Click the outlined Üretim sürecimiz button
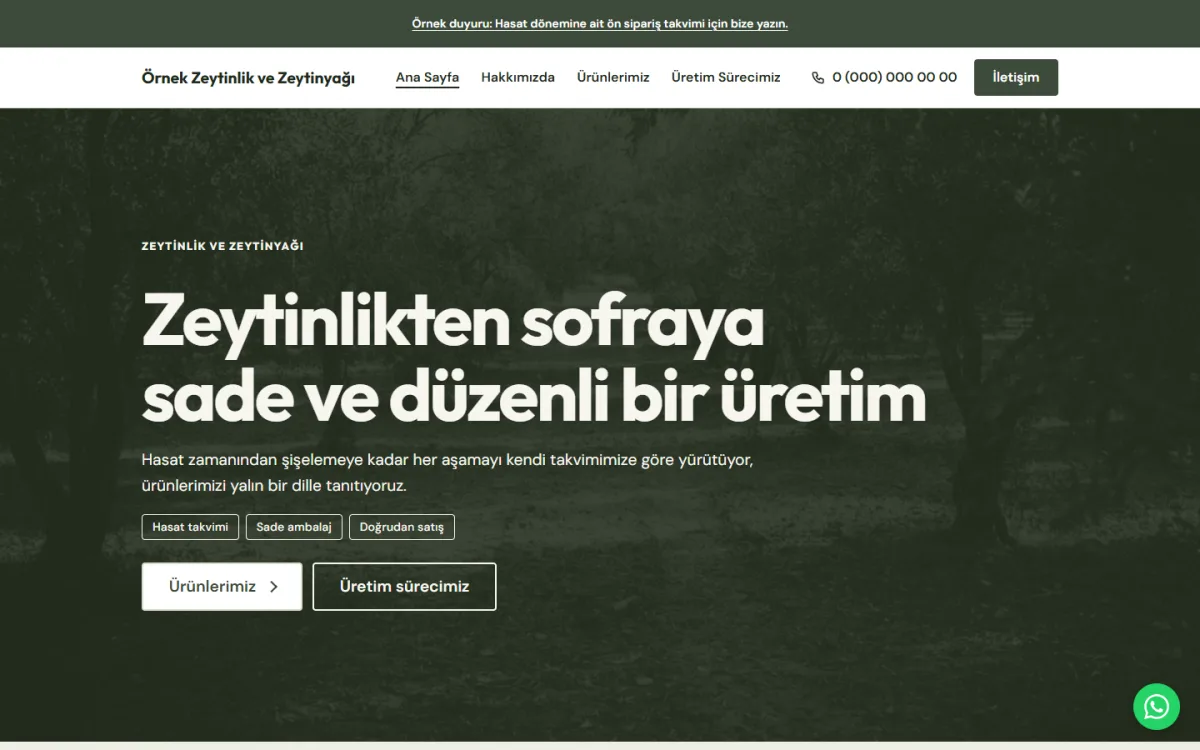The height and width of the screenshot is (750, 1200). coord(404,587)
